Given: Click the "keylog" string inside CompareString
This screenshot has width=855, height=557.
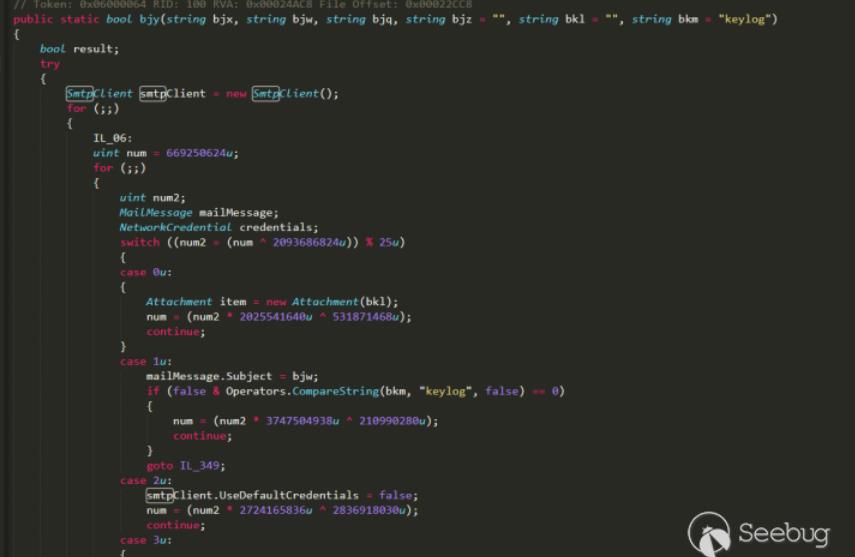Looking at the screenshot, I should [445, 391].
